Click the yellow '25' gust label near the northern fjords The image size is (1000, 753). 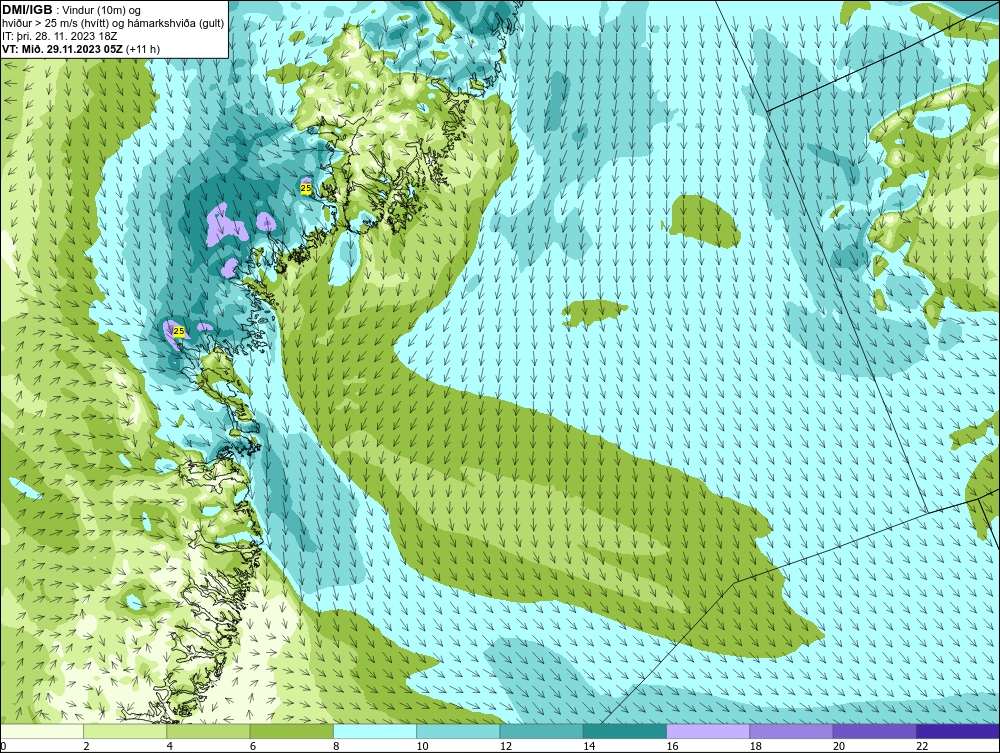tap(306, 188)
